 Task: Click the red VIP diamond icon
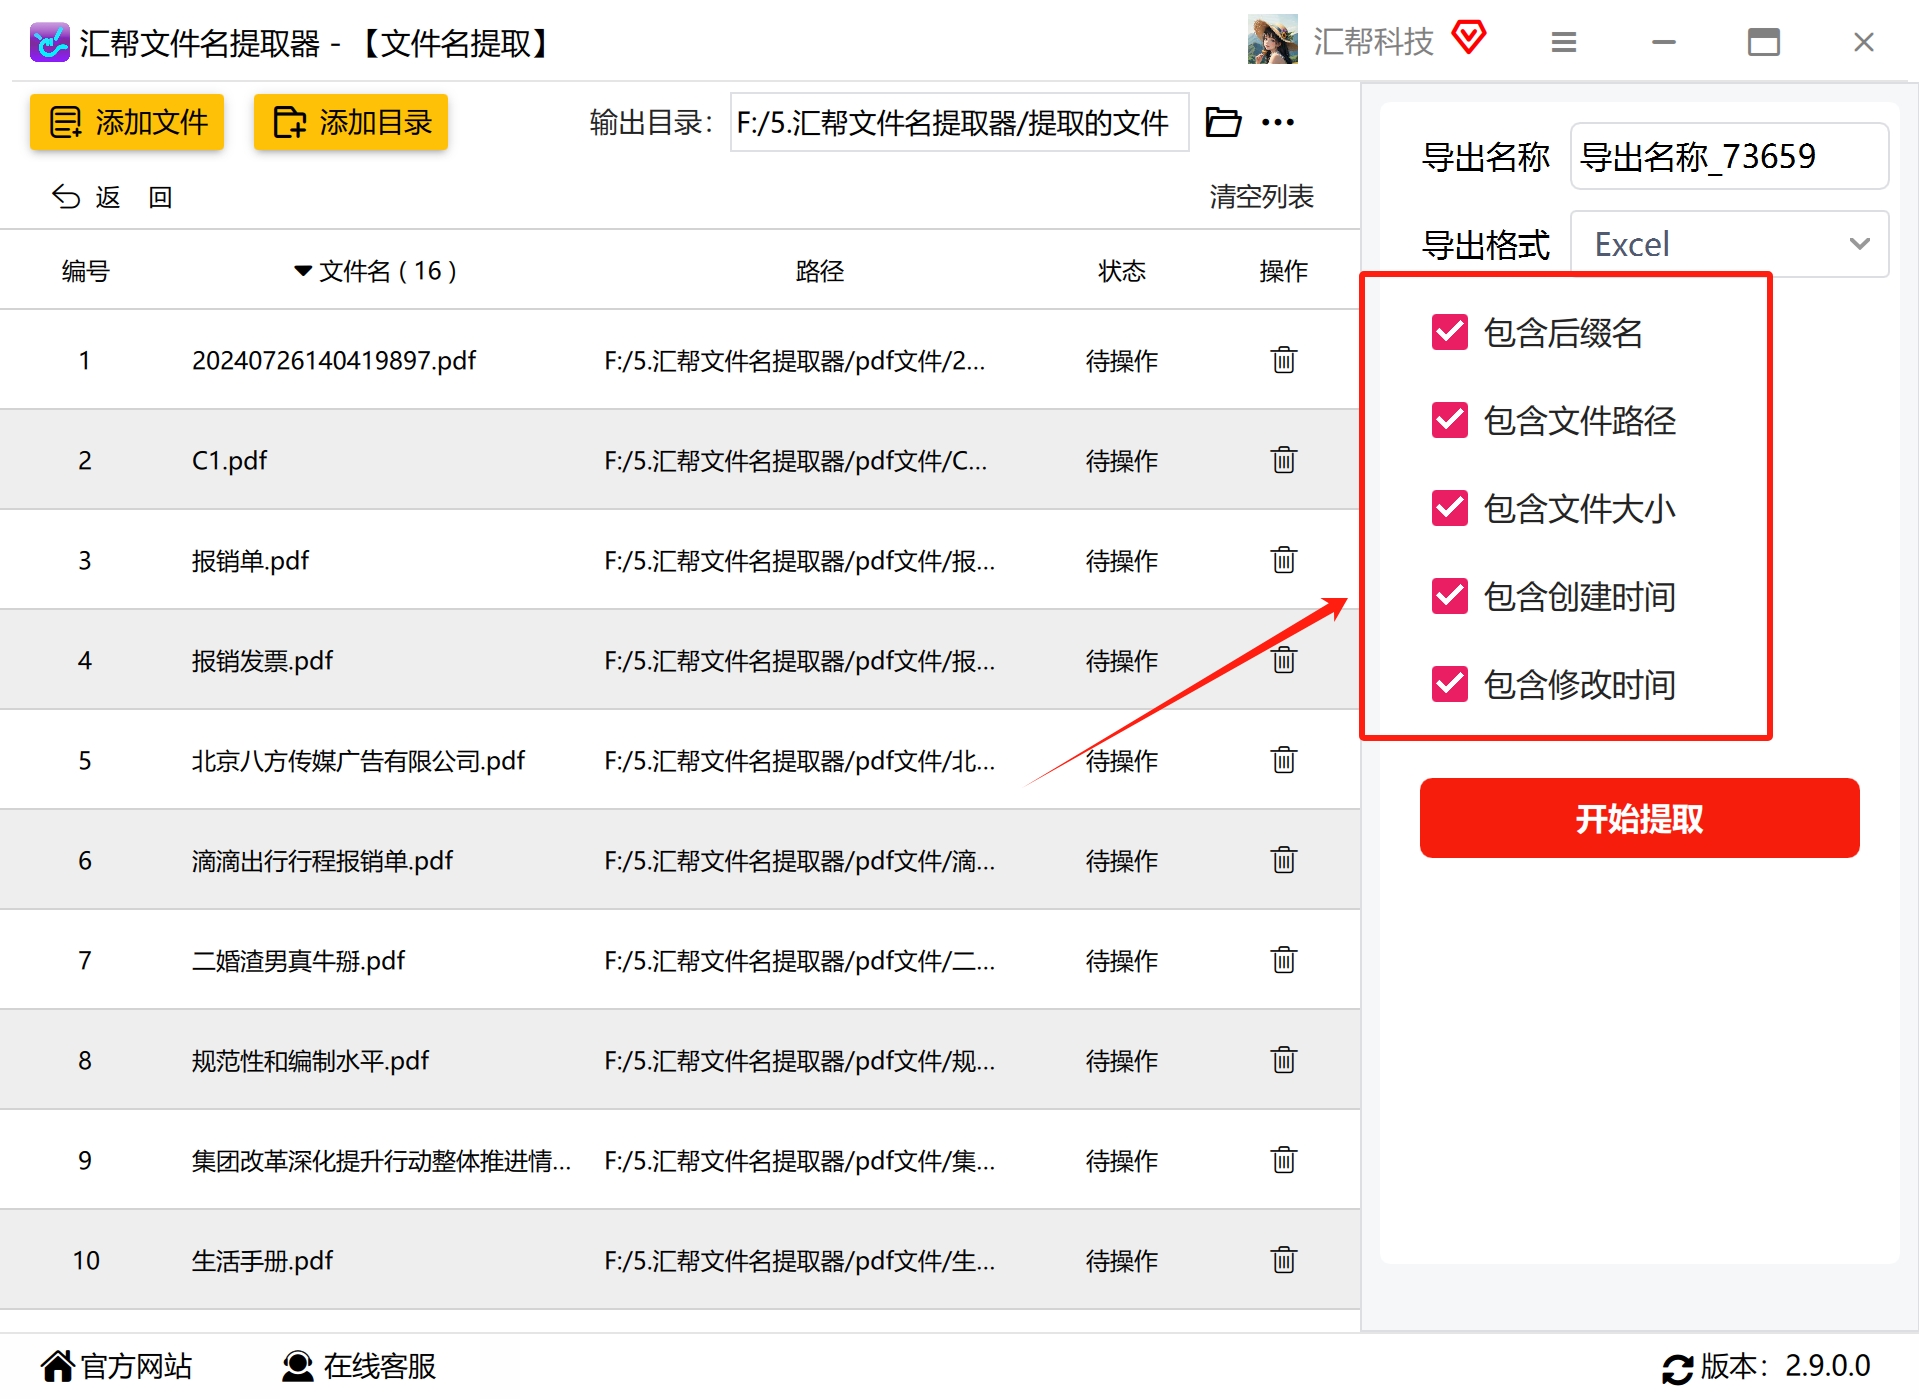click(1468, 38)
